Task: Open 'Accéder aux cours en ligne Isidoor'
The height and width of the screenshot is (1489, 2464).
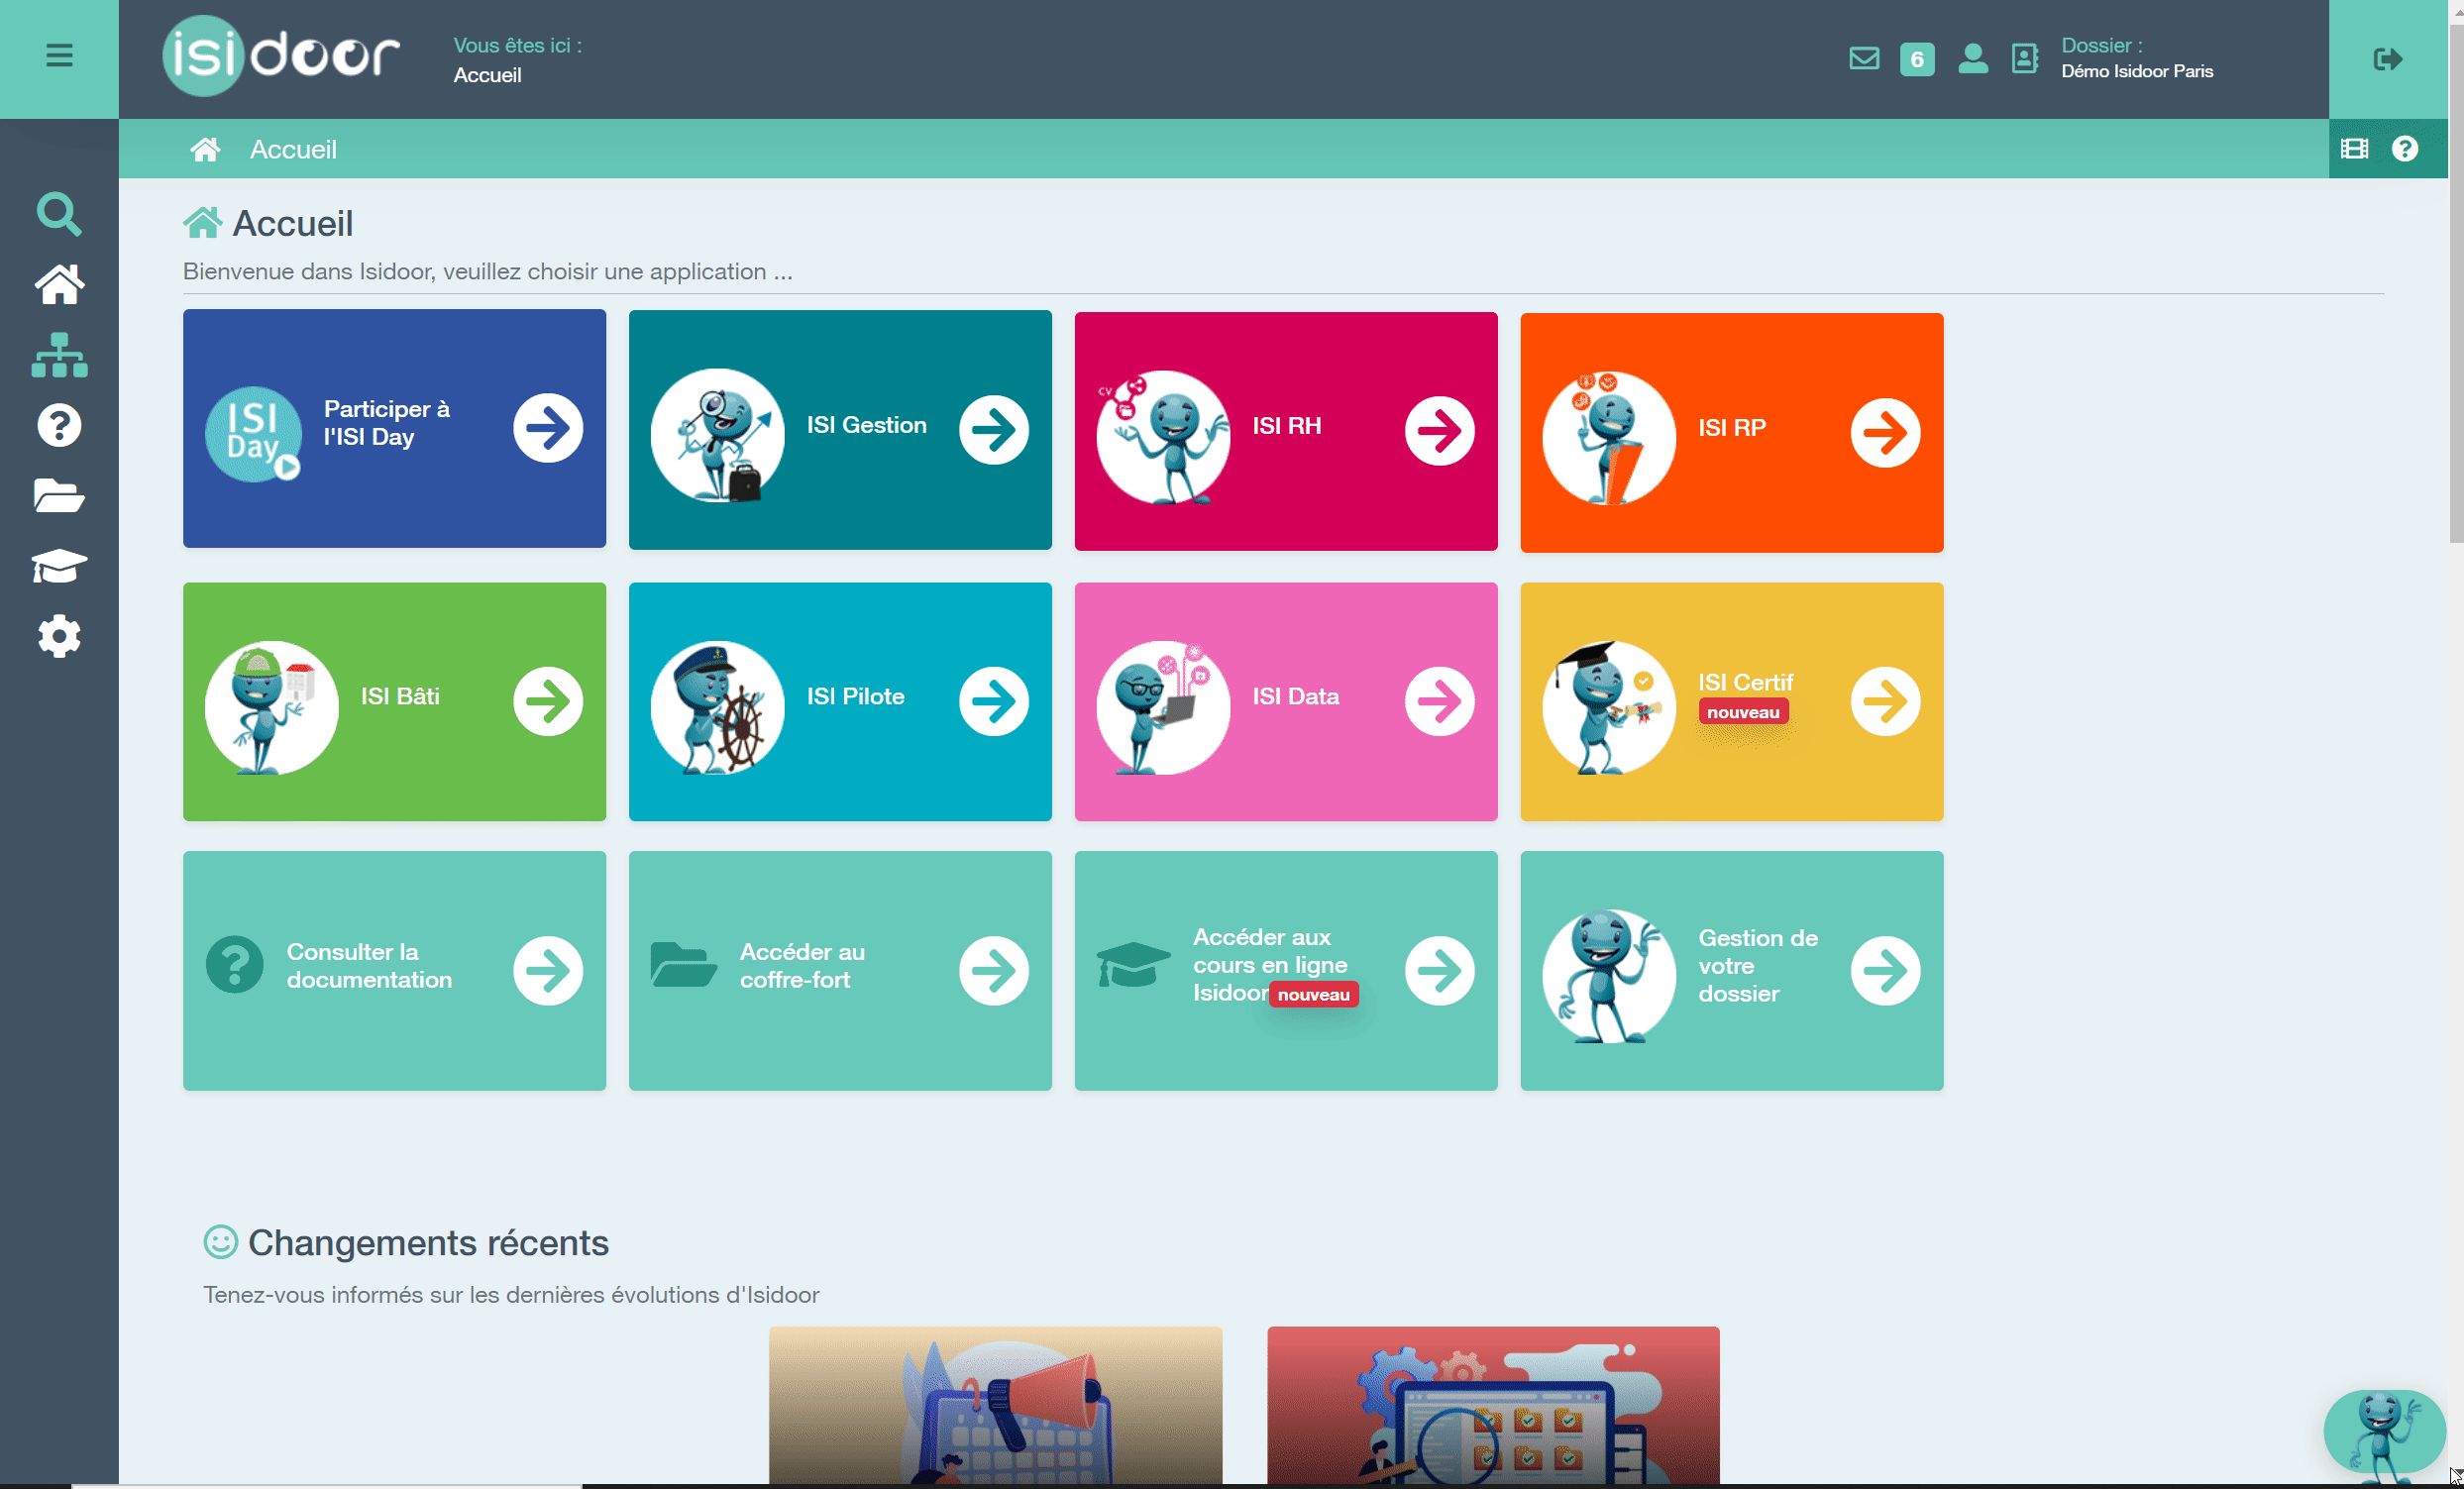Action: point(1270,965)
